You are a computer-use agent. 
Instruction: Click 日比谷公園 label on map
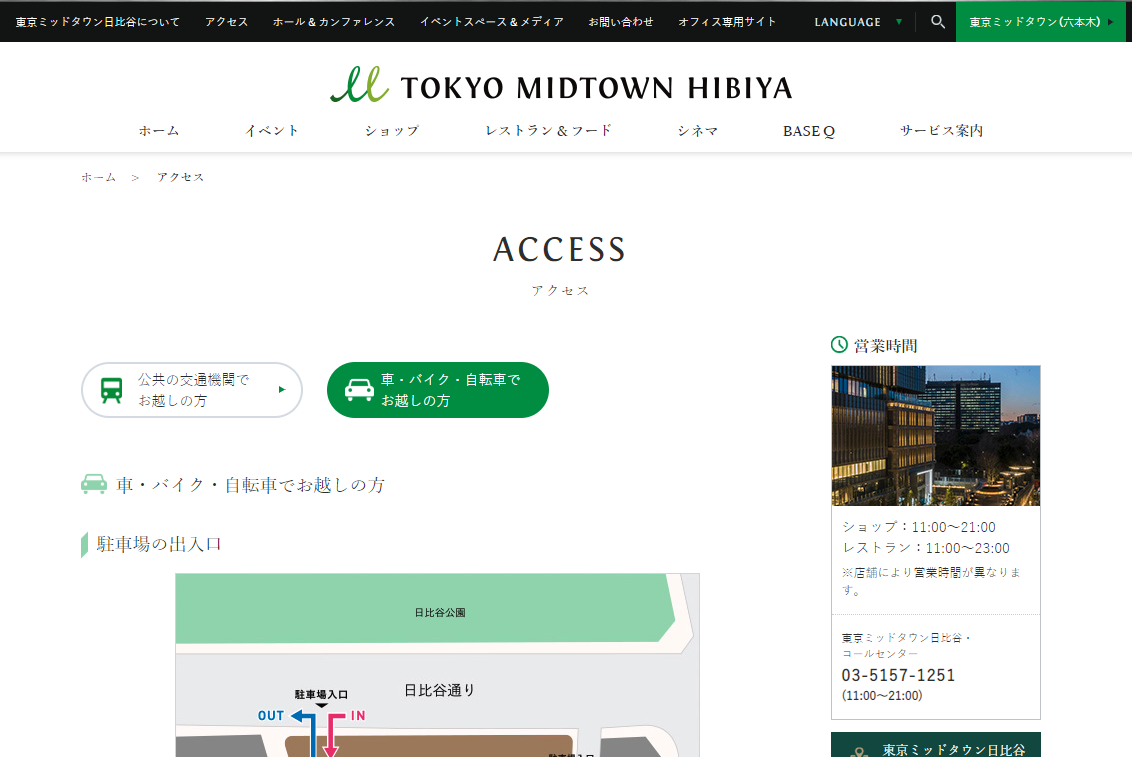tap(440, 613)
